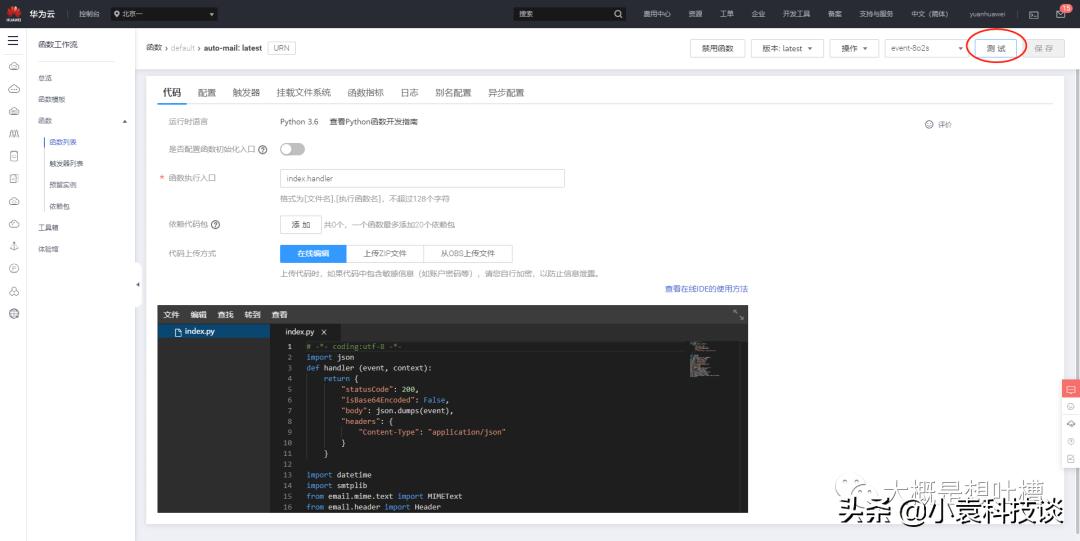Click the 添加 dependency button

(300, 225)
